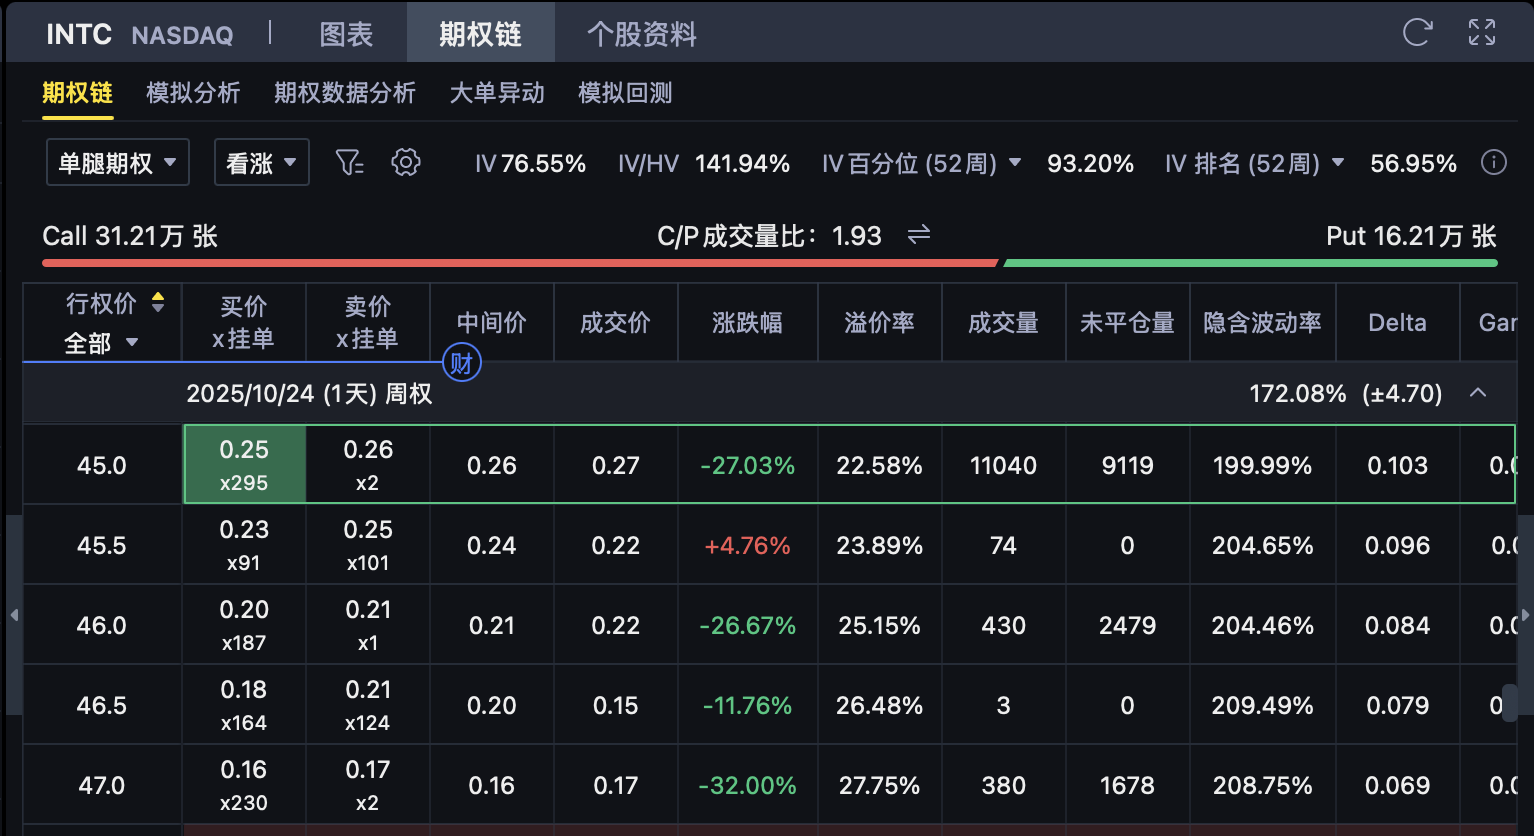Open the 单腿期权 strategy dropdown
This screenshot has width=1534, height=836.
[118, 163]
